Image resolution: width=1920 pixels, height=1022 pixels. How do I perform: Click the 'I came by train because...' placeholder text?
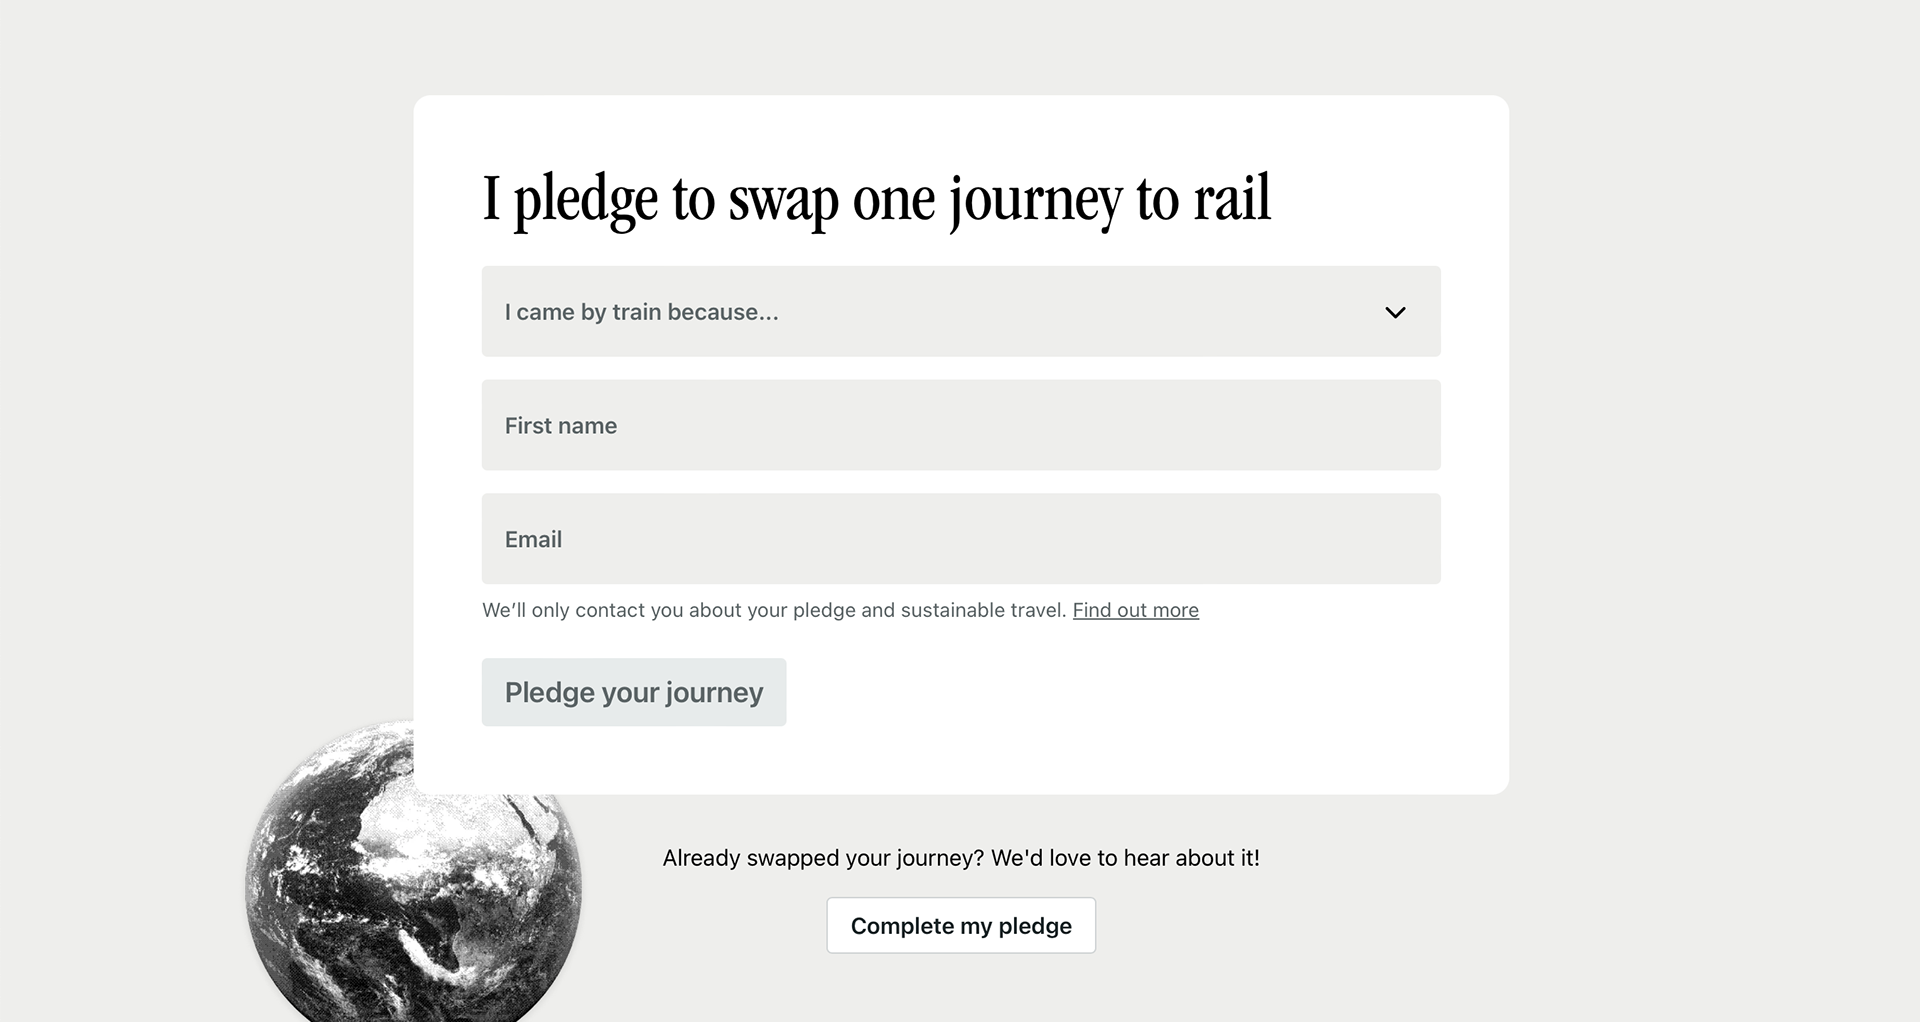pyautogui.click(x=641, y=312)
